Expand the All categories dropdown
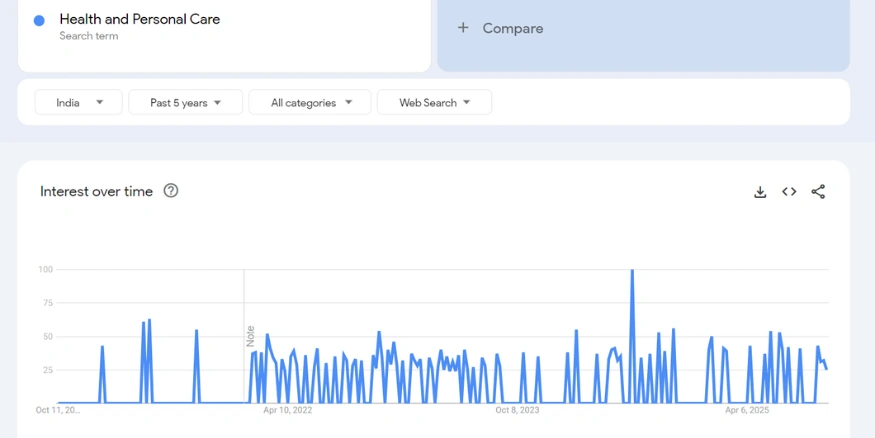Viewport: 875px width, 438px height. [x=310, y=102]
